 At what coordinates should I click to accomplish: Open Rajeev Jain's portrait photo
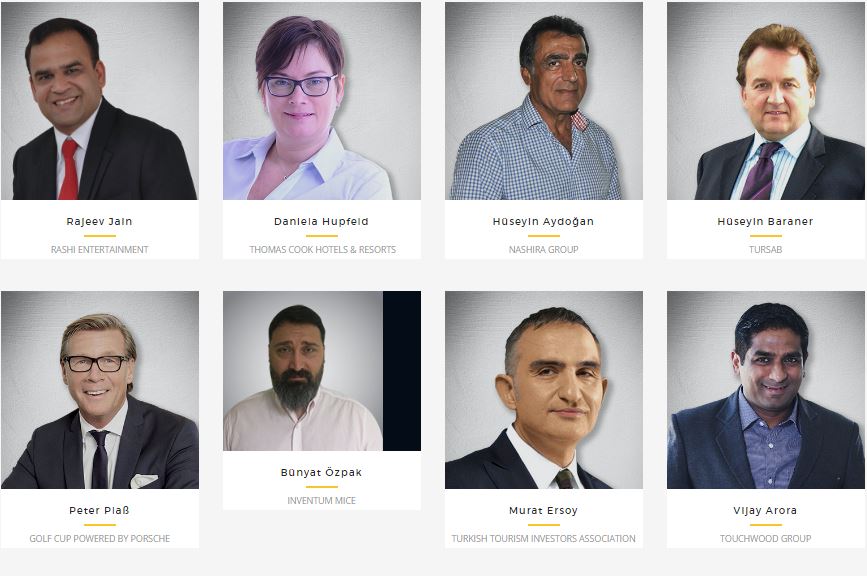(100, 101)
